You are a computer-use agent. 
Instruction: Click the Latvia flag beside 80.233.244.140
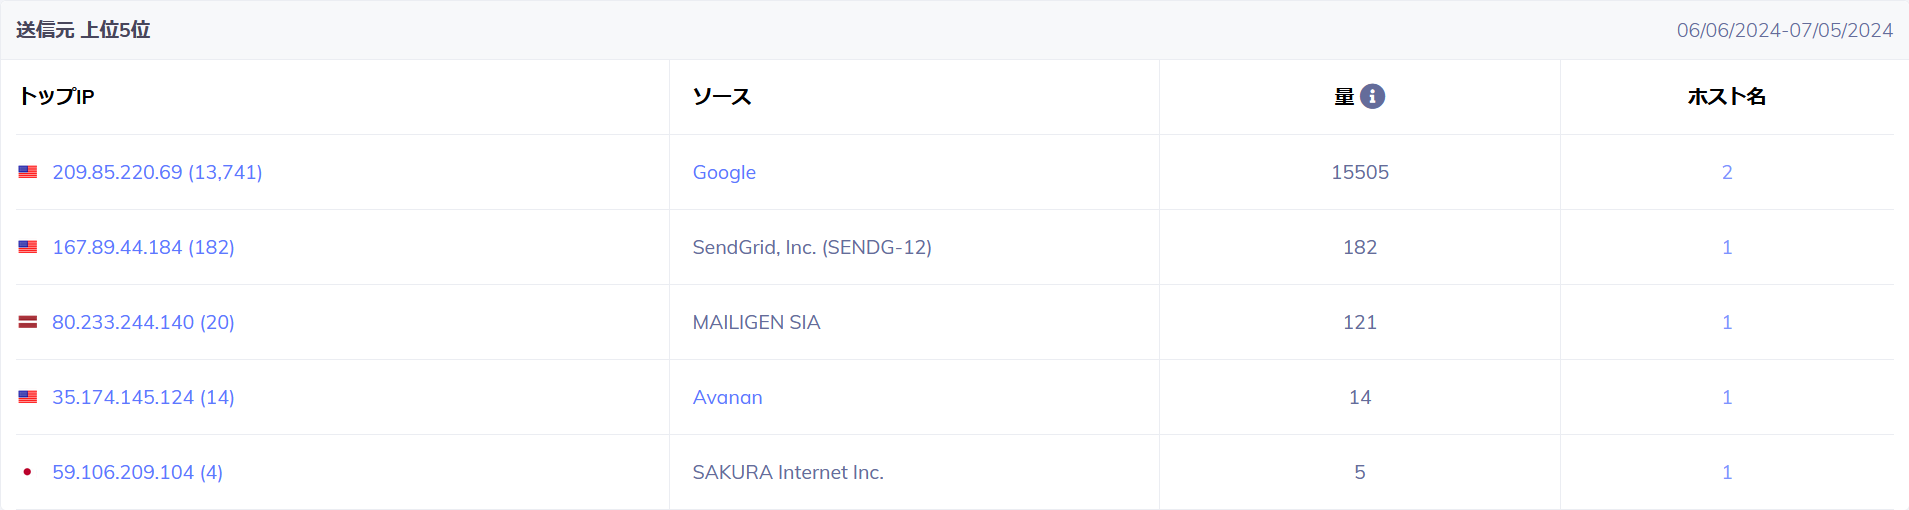pyautogui.click(x=28, y=322)
